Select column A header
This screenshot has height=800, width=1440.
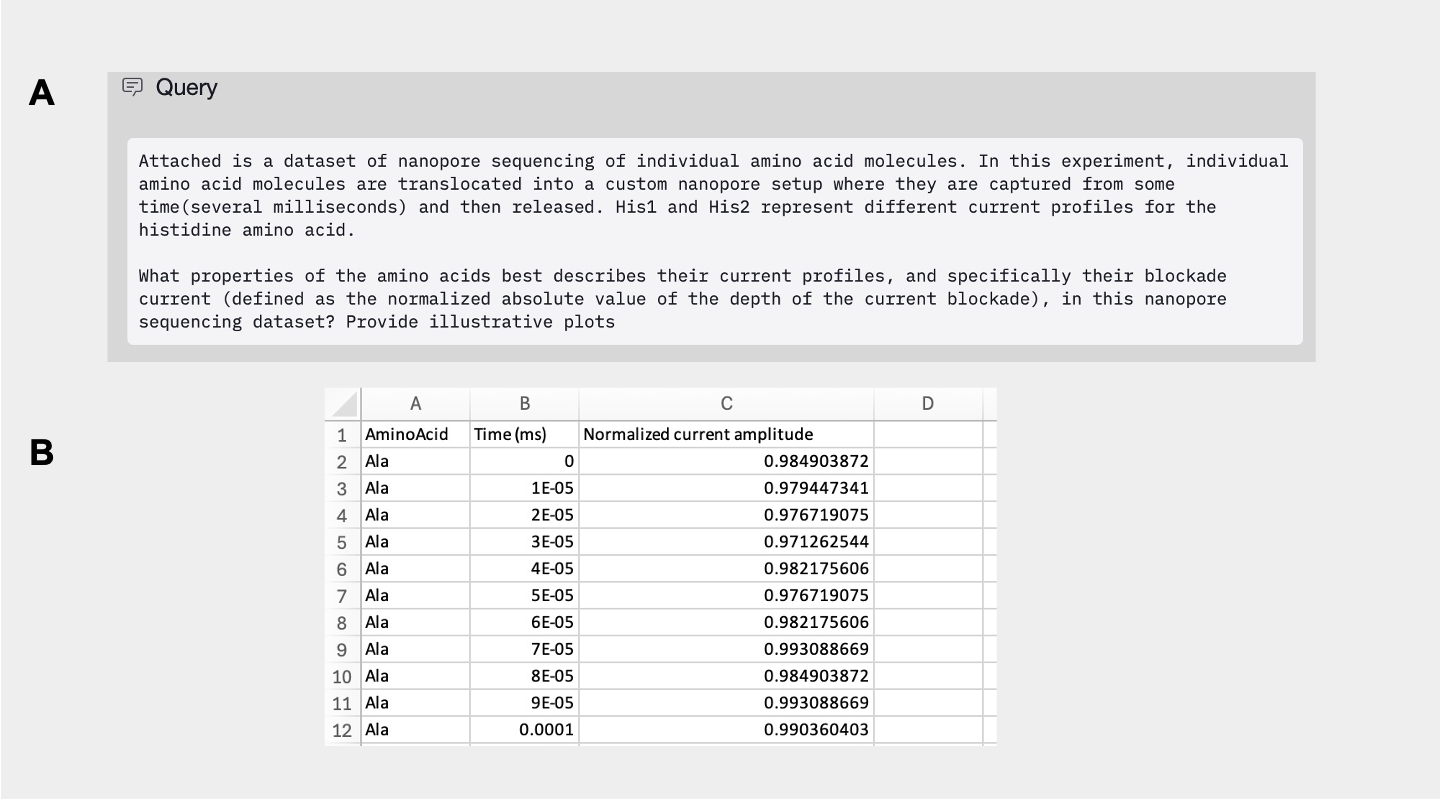pyautogui.click(x=416, y=404)
